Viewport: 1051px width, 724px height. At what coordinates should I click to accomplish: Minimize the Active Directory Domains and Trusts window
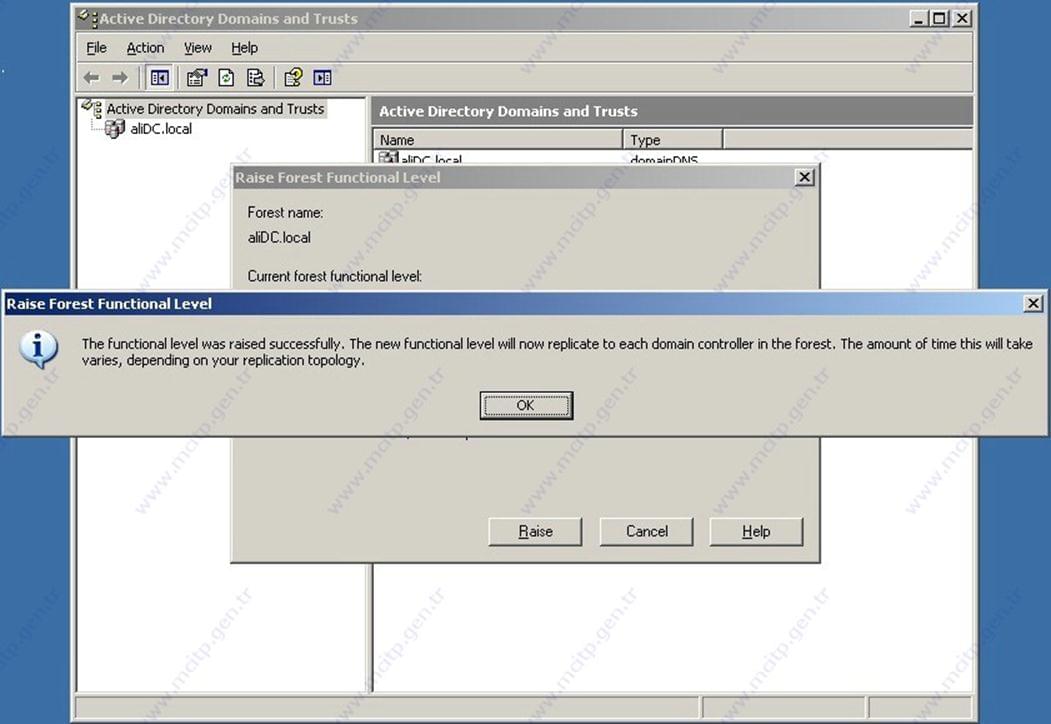pos(918,18)
